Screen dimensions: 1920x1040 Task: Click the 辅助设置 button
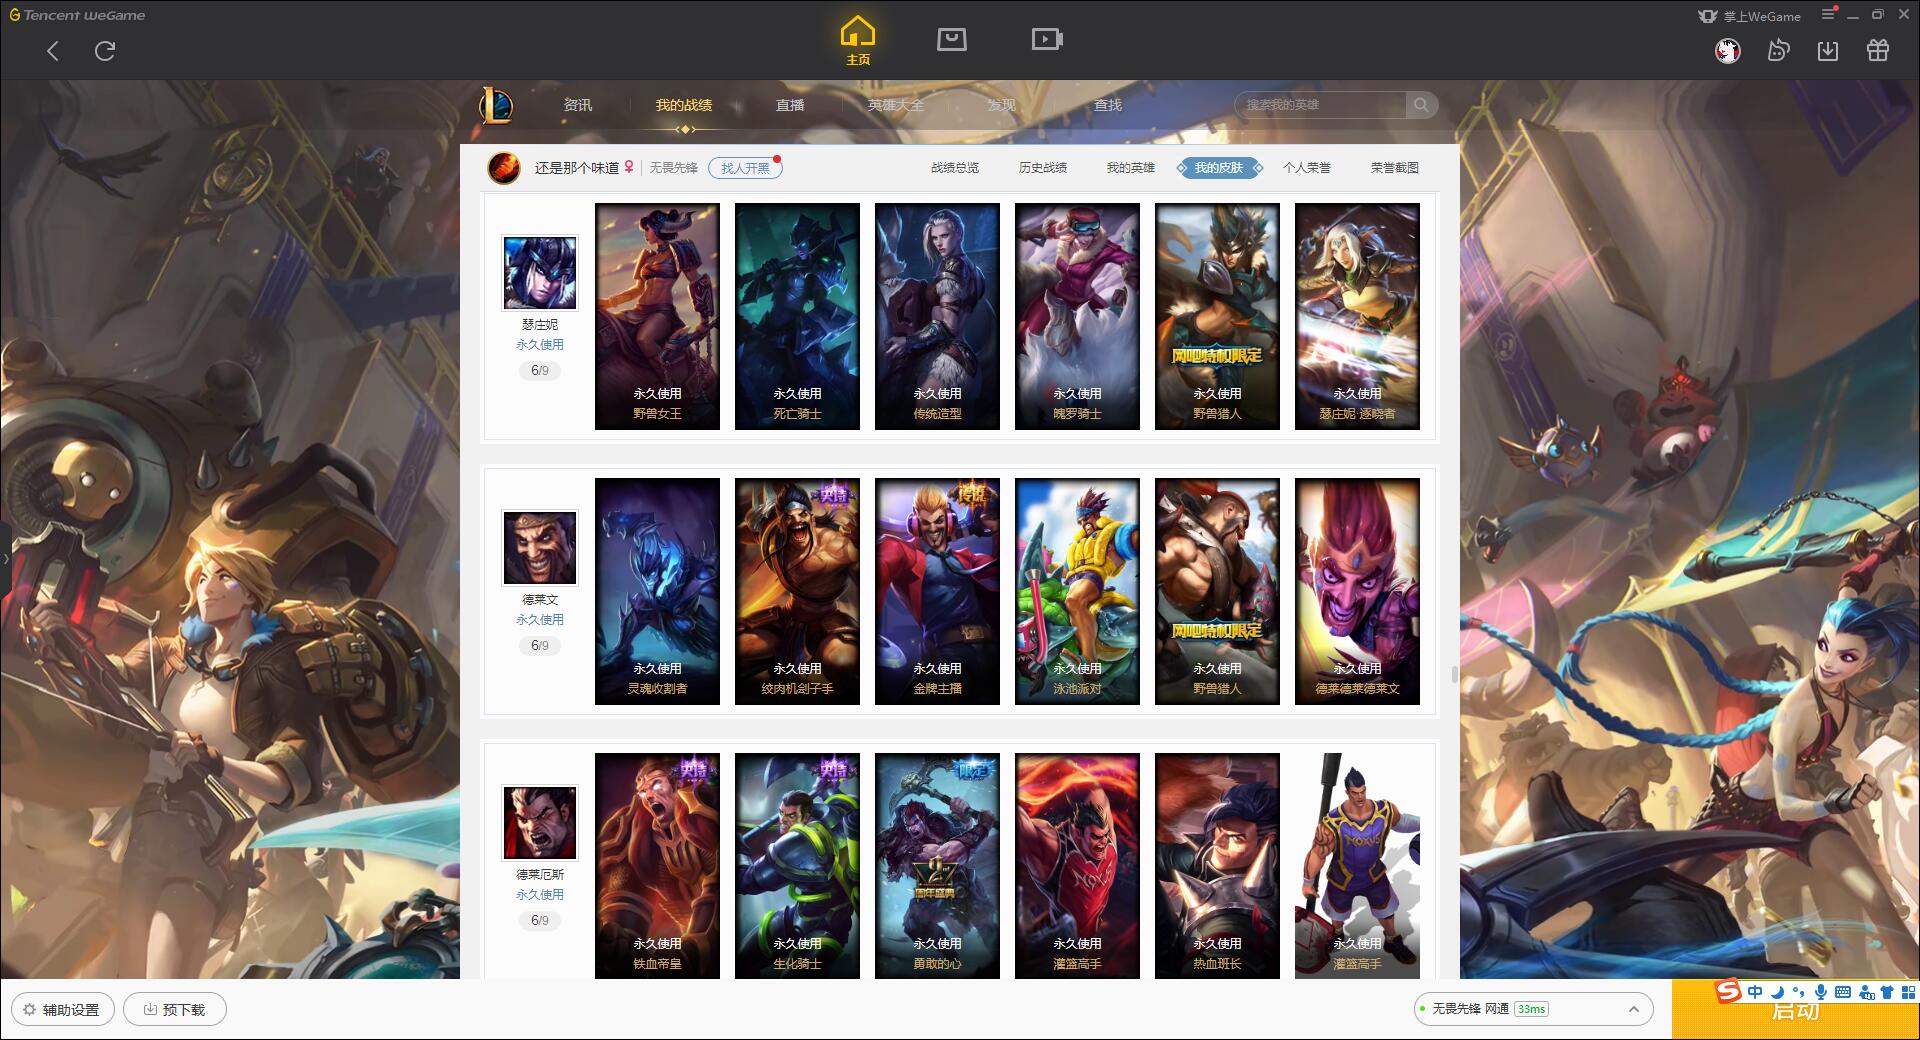click(x=62, y=1009)
